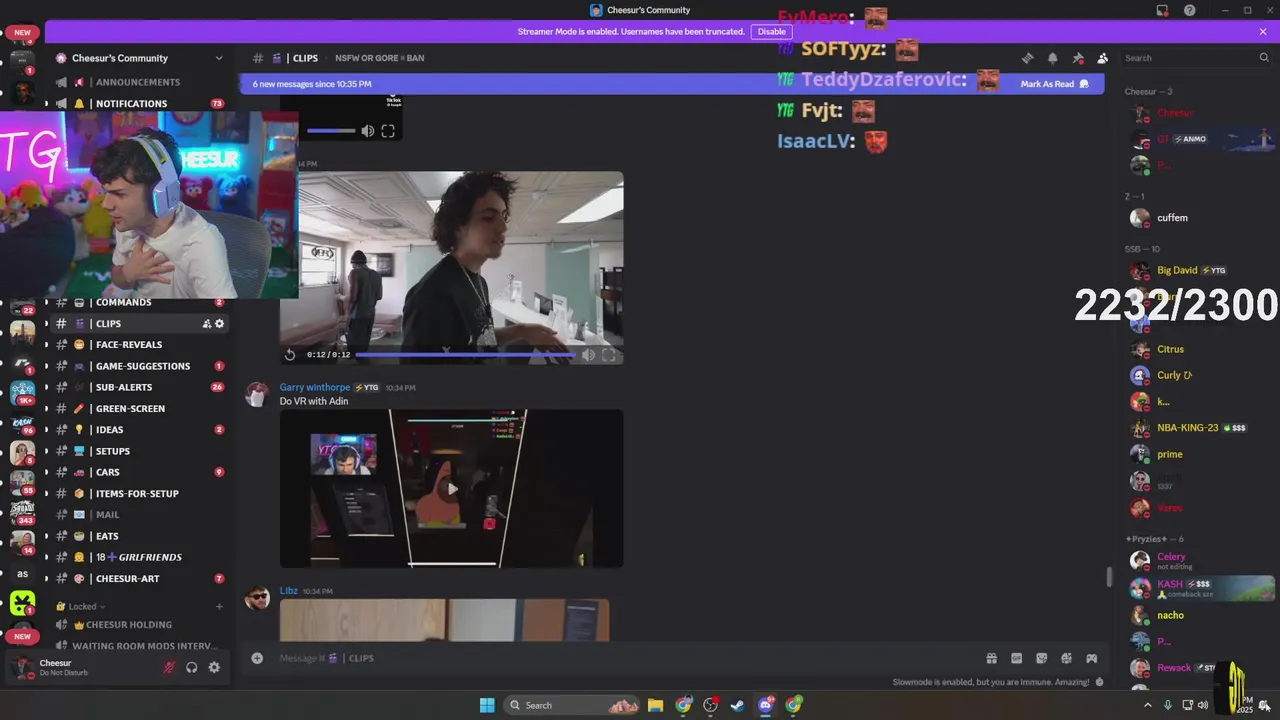Open the sticker picker
Image resolution: width=1280 pixels, height=720 pixels.
[x=1041, y=658]
